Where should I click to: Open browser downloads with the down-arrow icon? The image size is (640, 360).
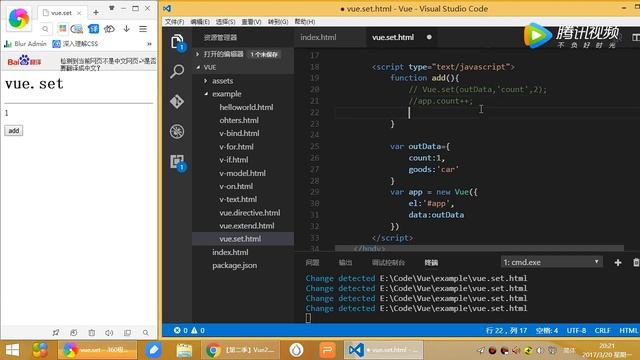coord(127,29)
